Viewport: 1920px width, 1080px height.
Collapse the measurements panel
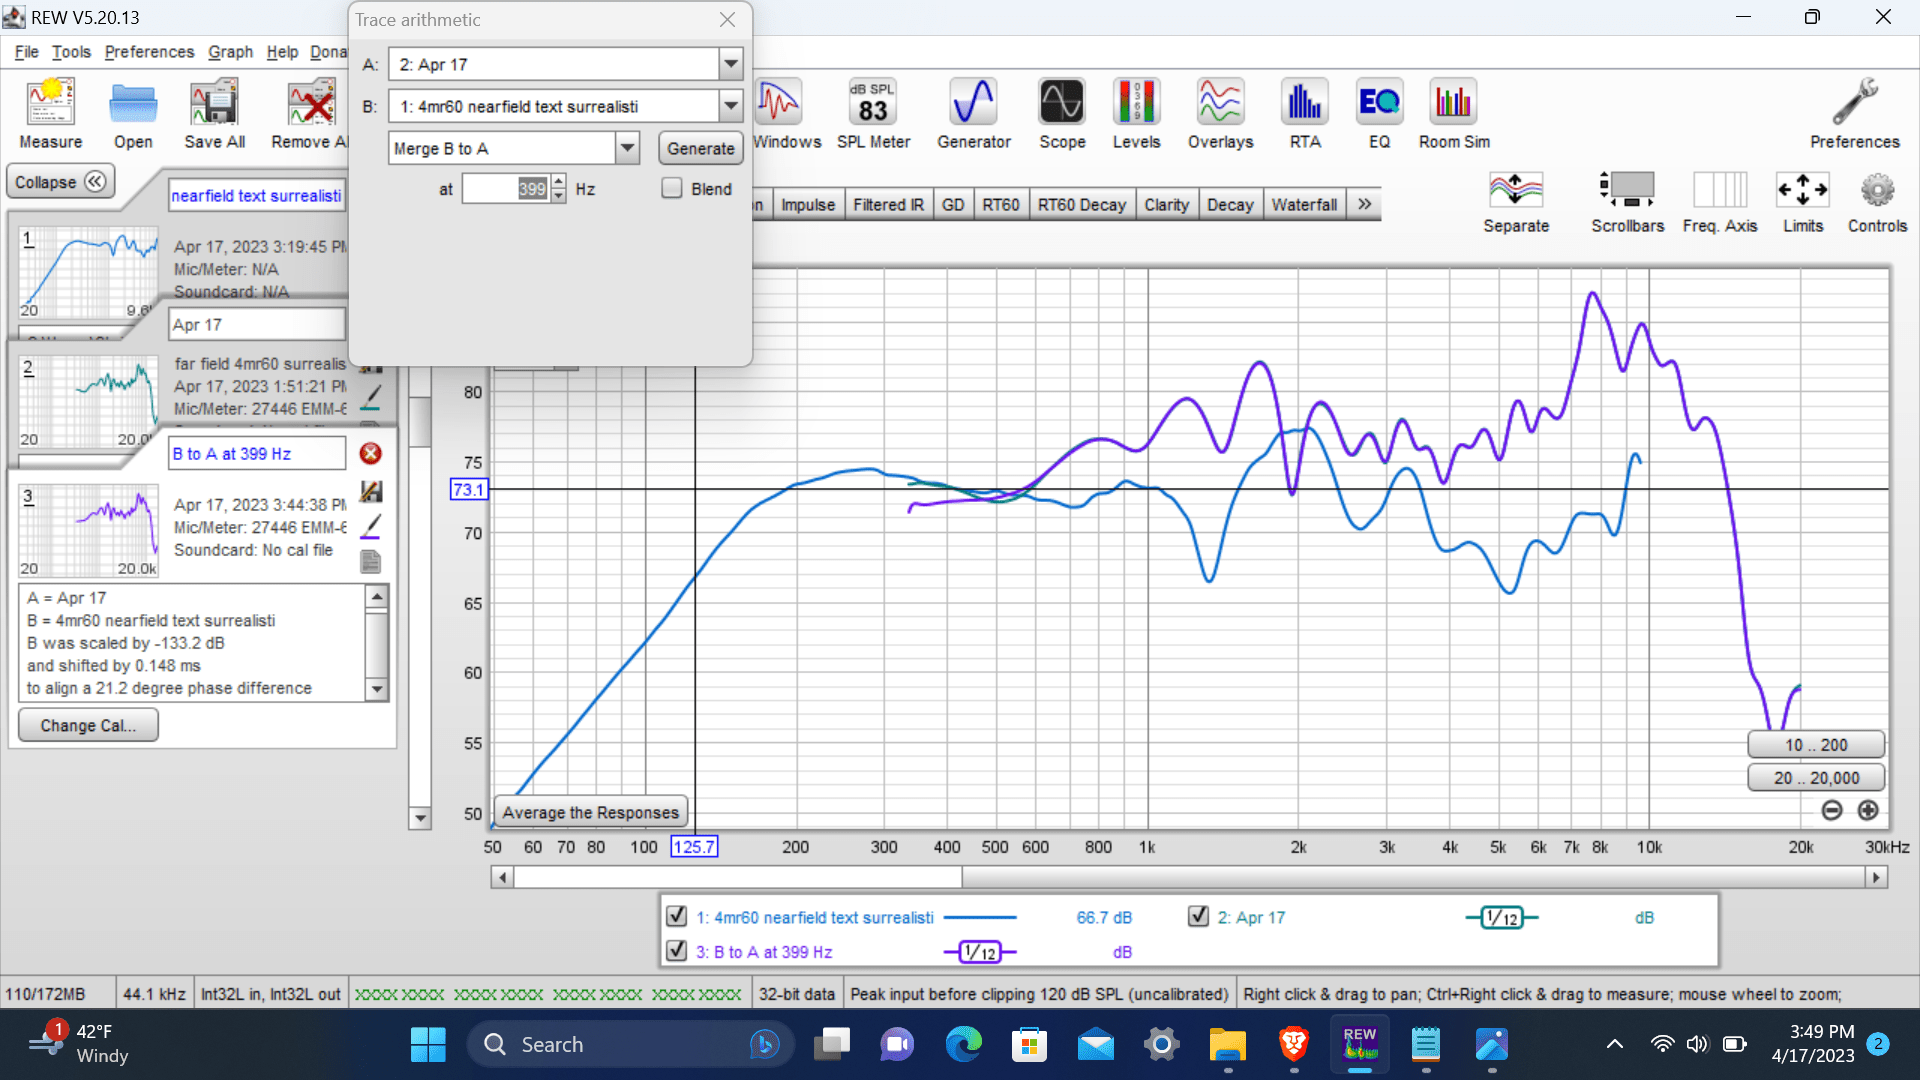click(60, 182)
